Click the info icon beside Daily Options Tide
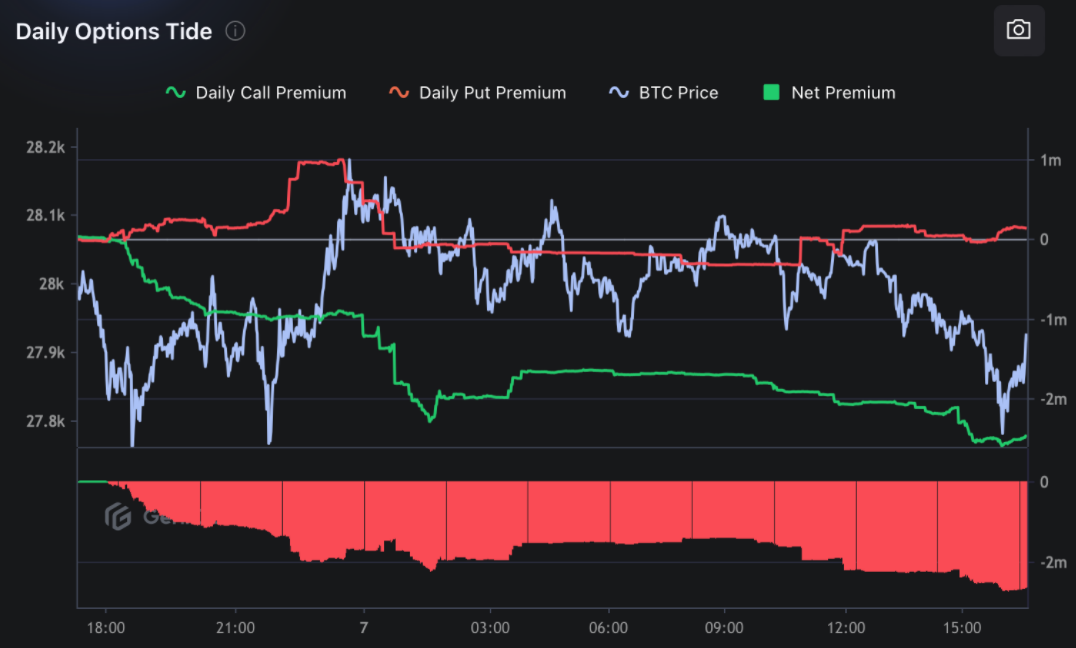The image size is (1076, 648). coord(235,31)
